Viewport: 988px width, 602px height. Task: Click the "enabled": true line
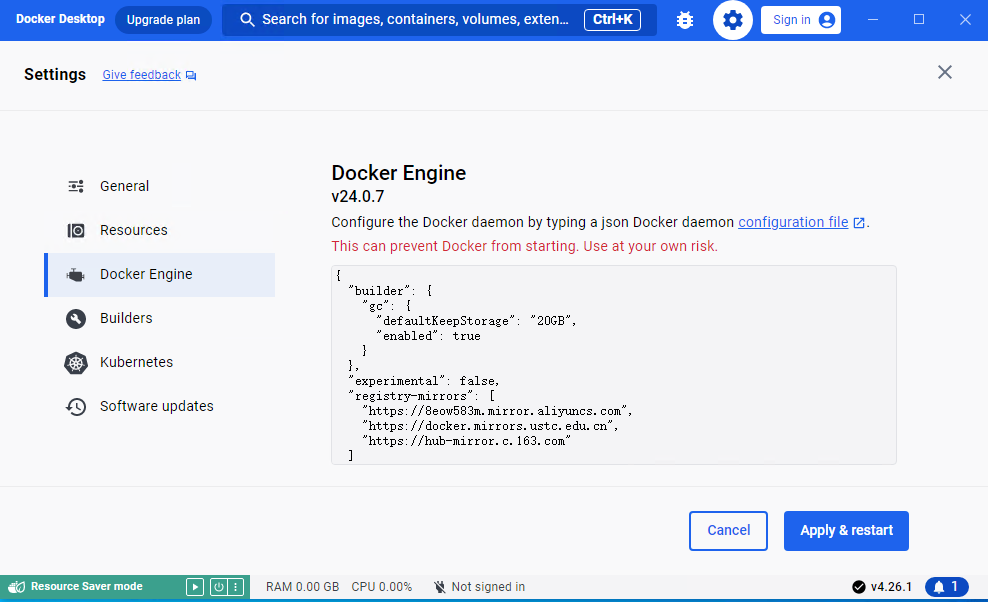[x=428, y=336]
